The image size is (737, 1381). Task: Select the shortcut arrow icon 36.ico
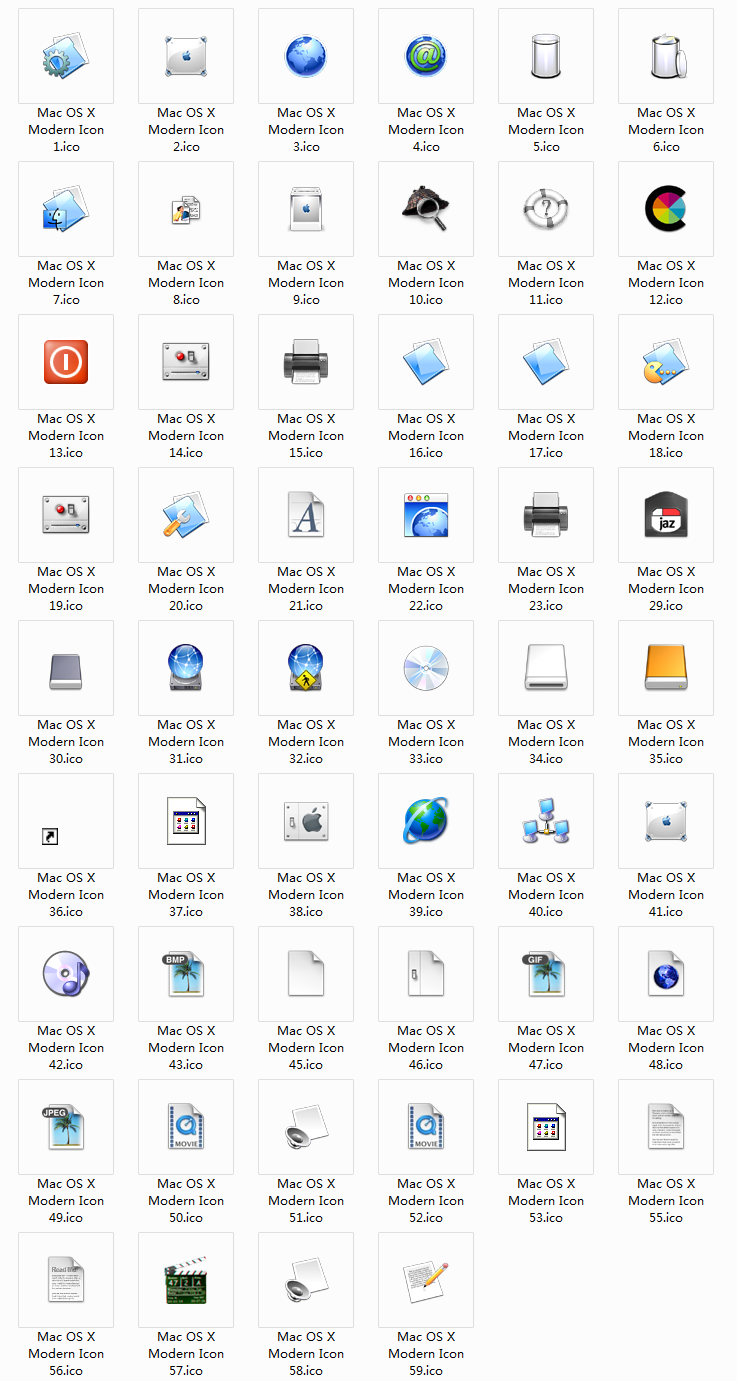click(x=50, y=836)
